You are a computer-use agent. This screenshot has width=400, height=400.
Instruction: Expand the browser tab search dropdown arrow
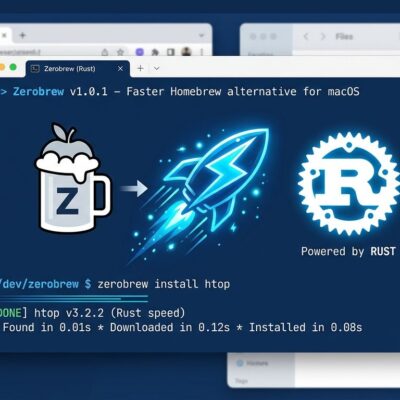pos(201,35)
